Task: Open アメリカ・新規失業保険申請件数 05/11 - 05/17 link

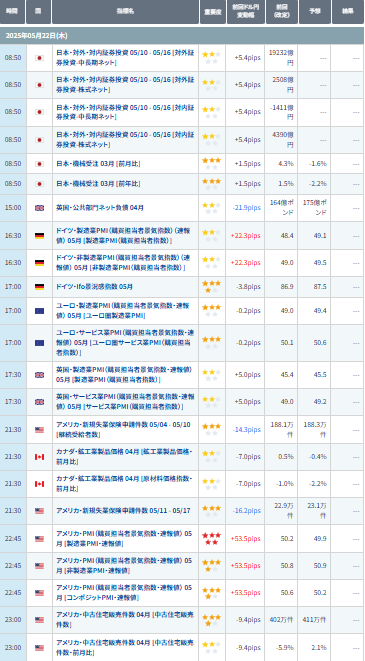Action: pos(123,511)
